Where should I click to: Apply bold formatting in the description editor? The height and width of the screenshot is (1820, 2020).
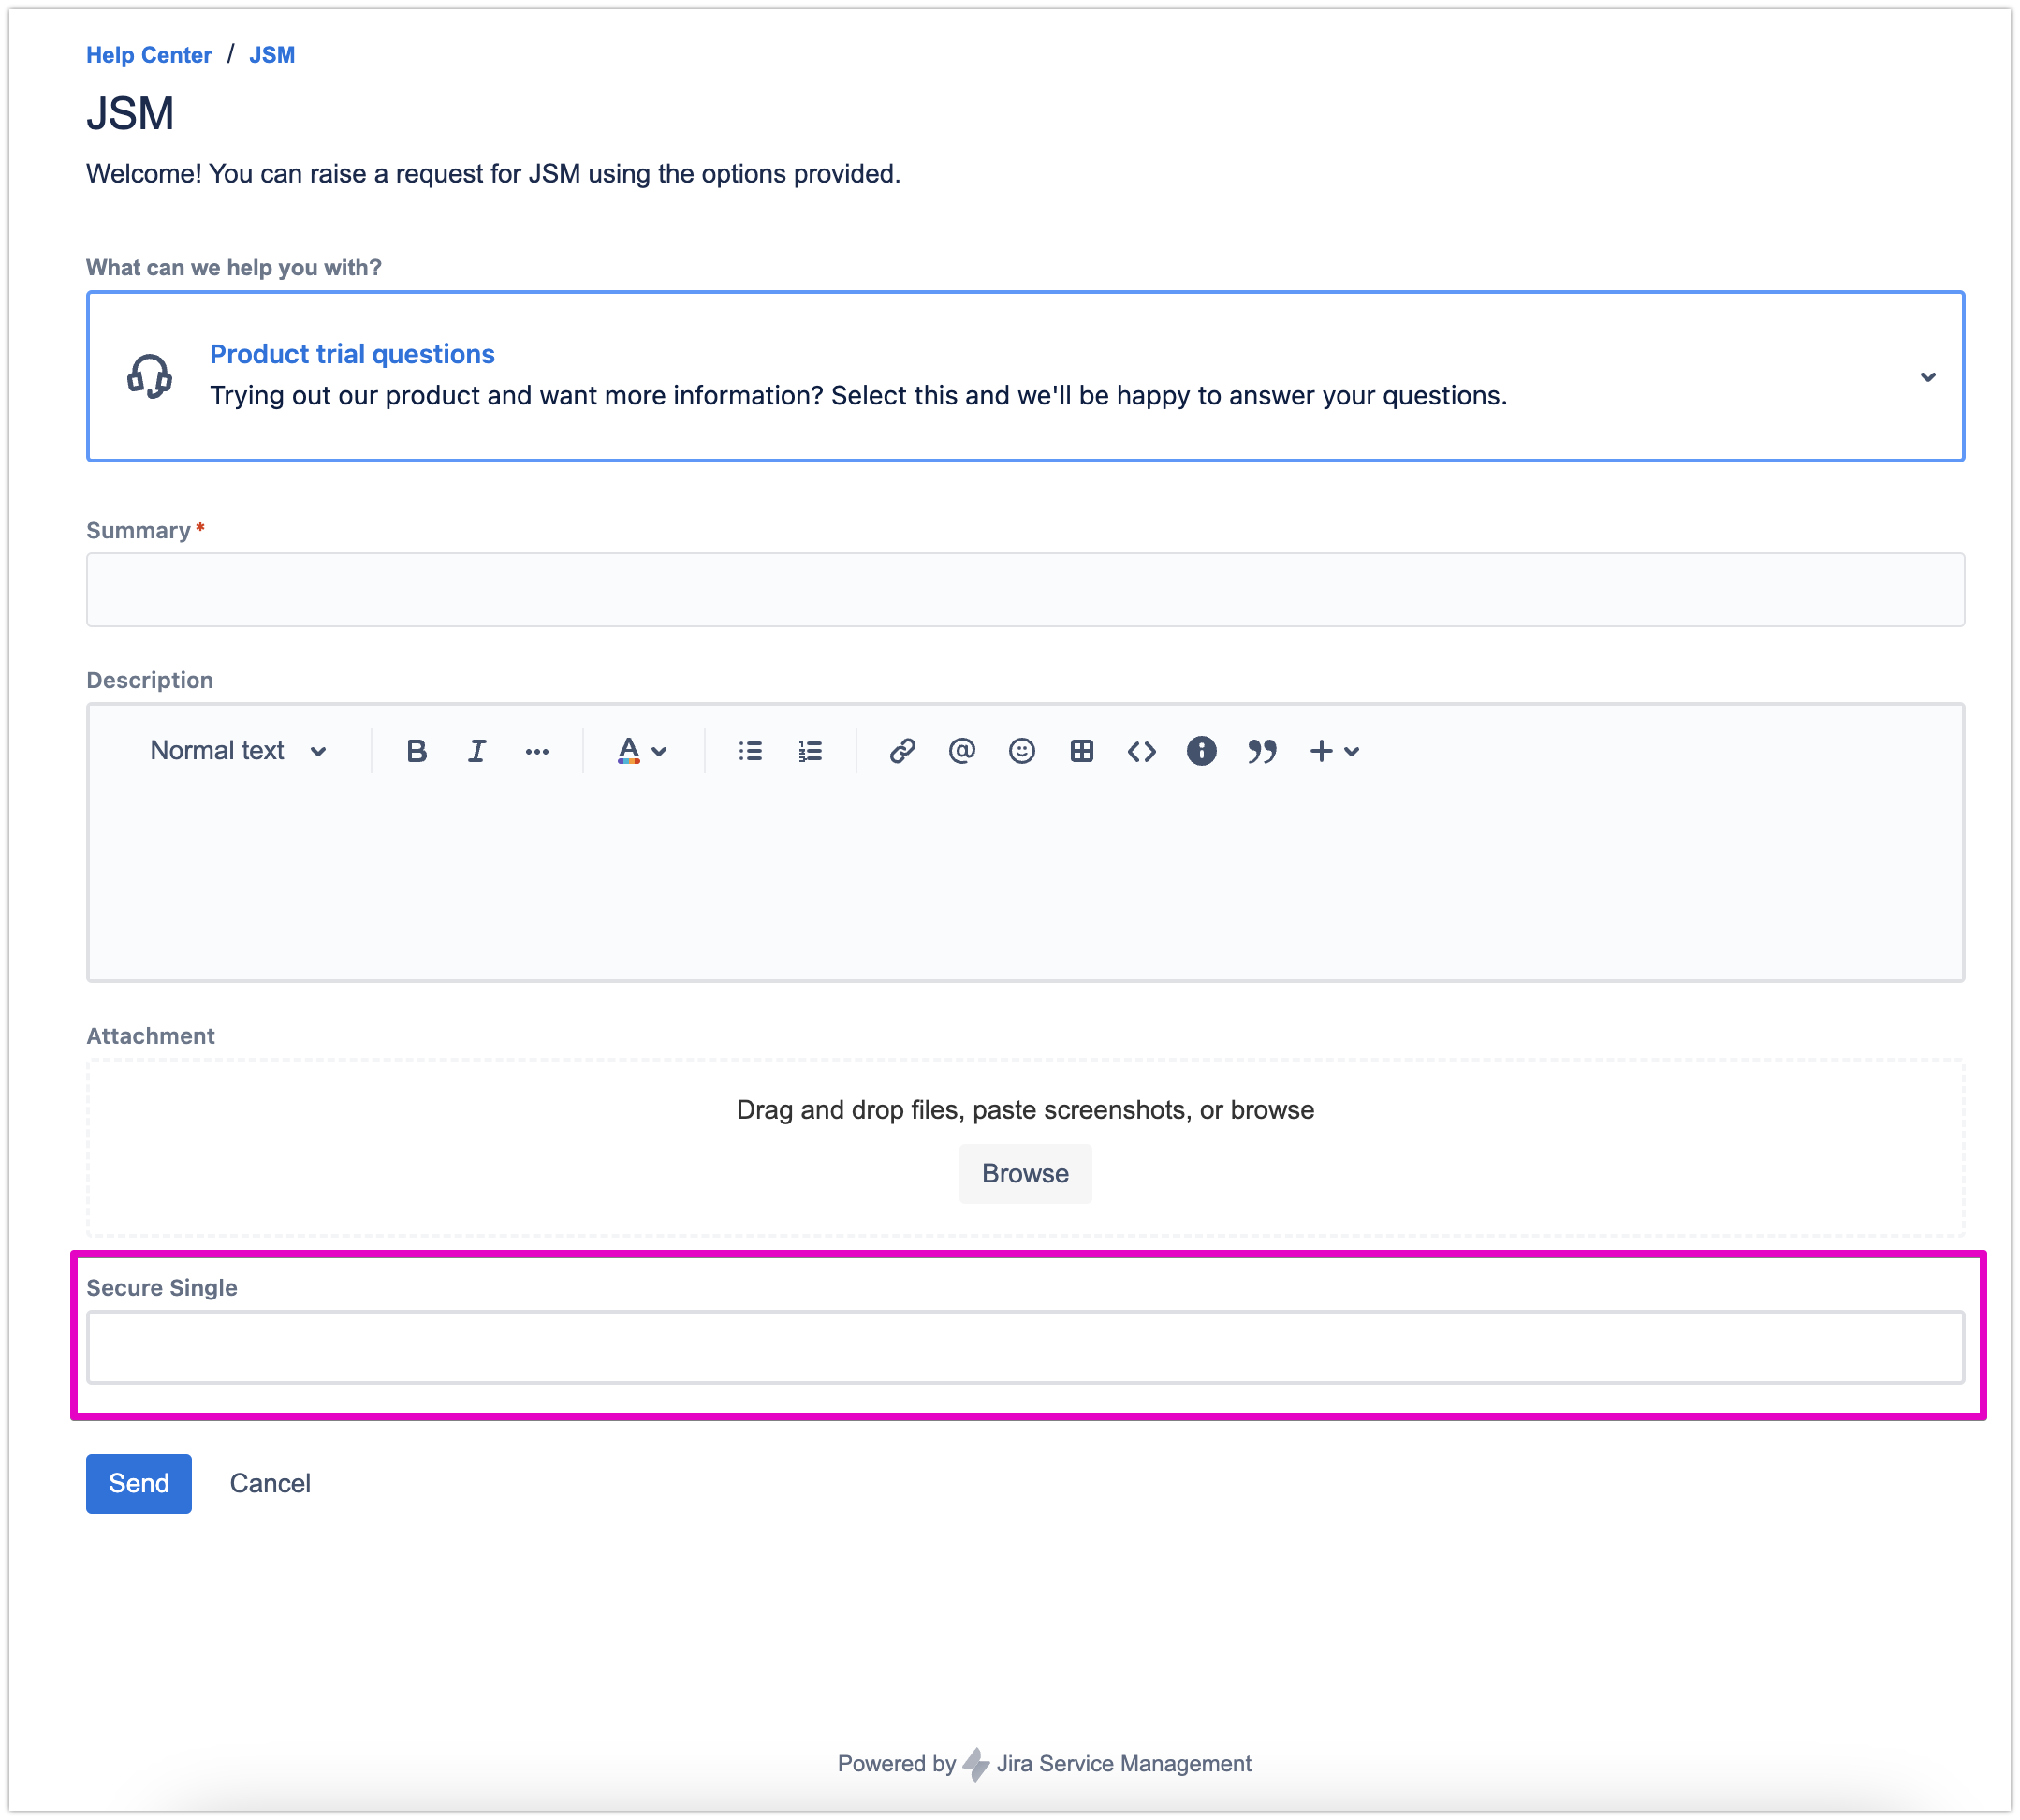(417, 751)
